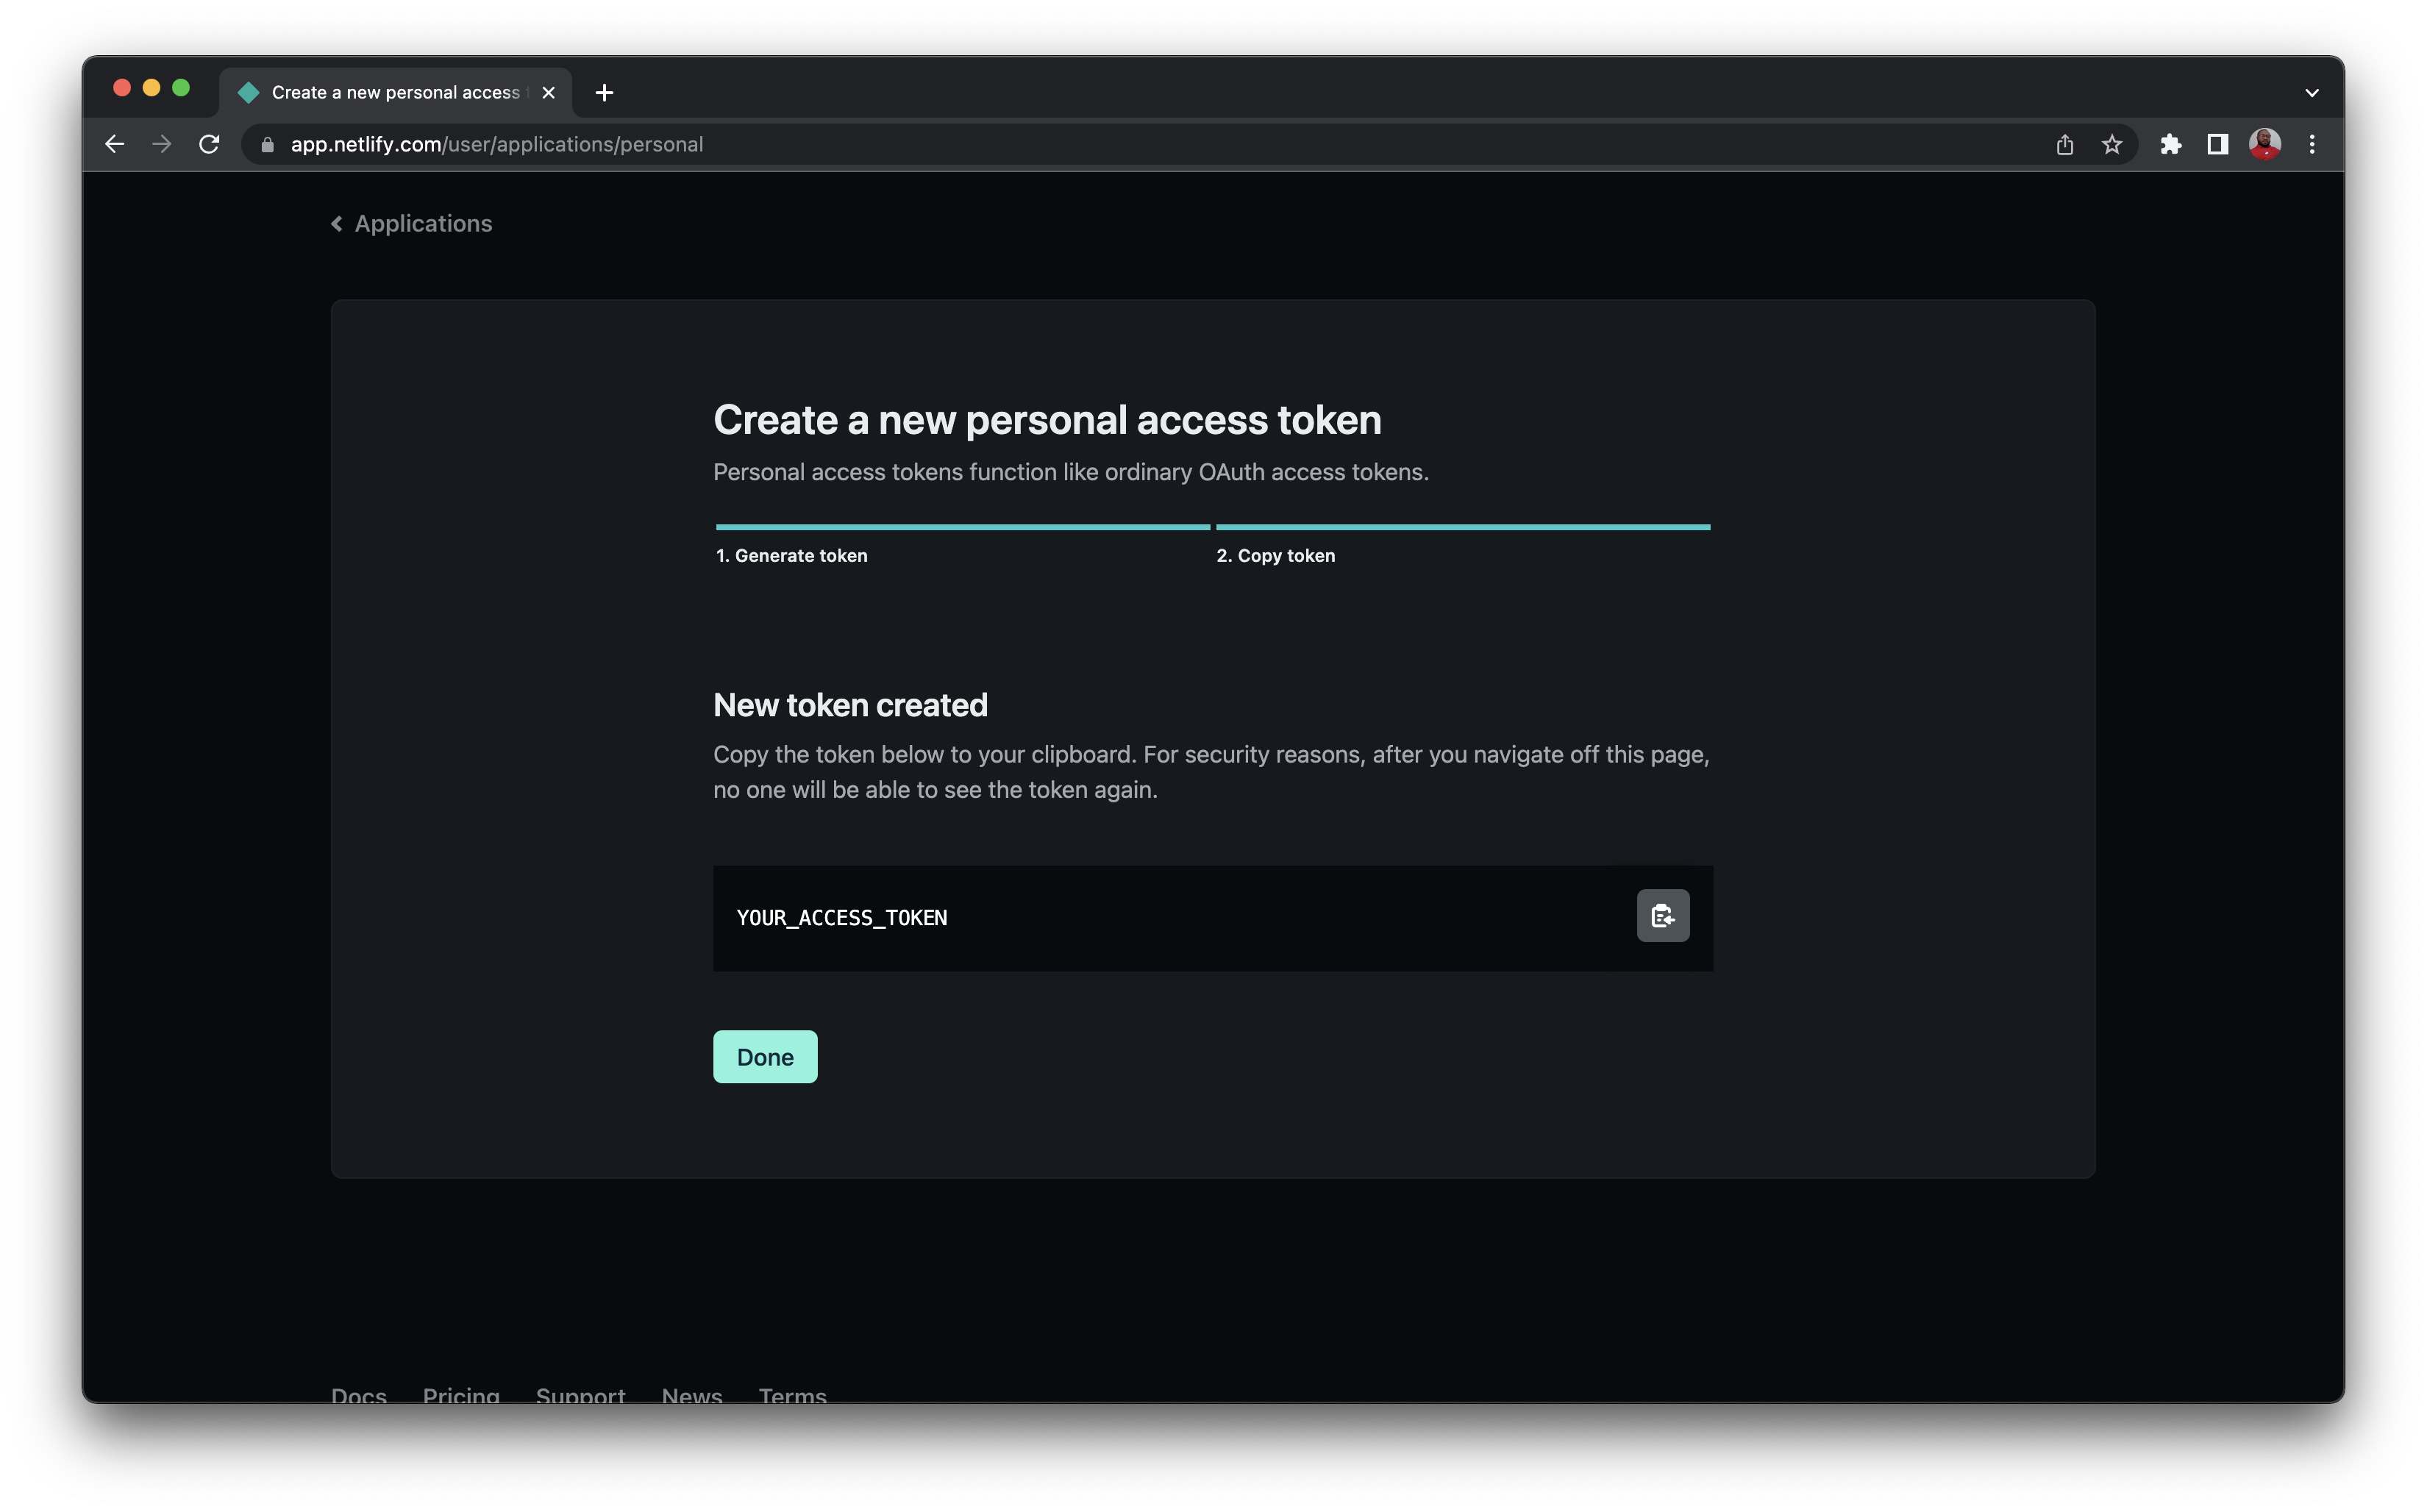The height and width of the screenshot is (1512, 2427).
Task: Share the current page
Action: 2063,144
